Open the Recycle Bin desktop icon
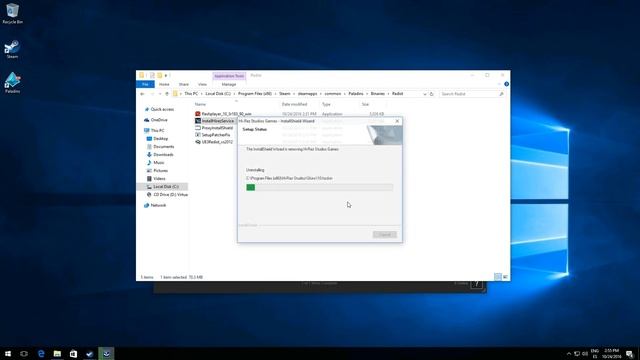This screenshot has width=640, height=360. [x=12, y=13]
